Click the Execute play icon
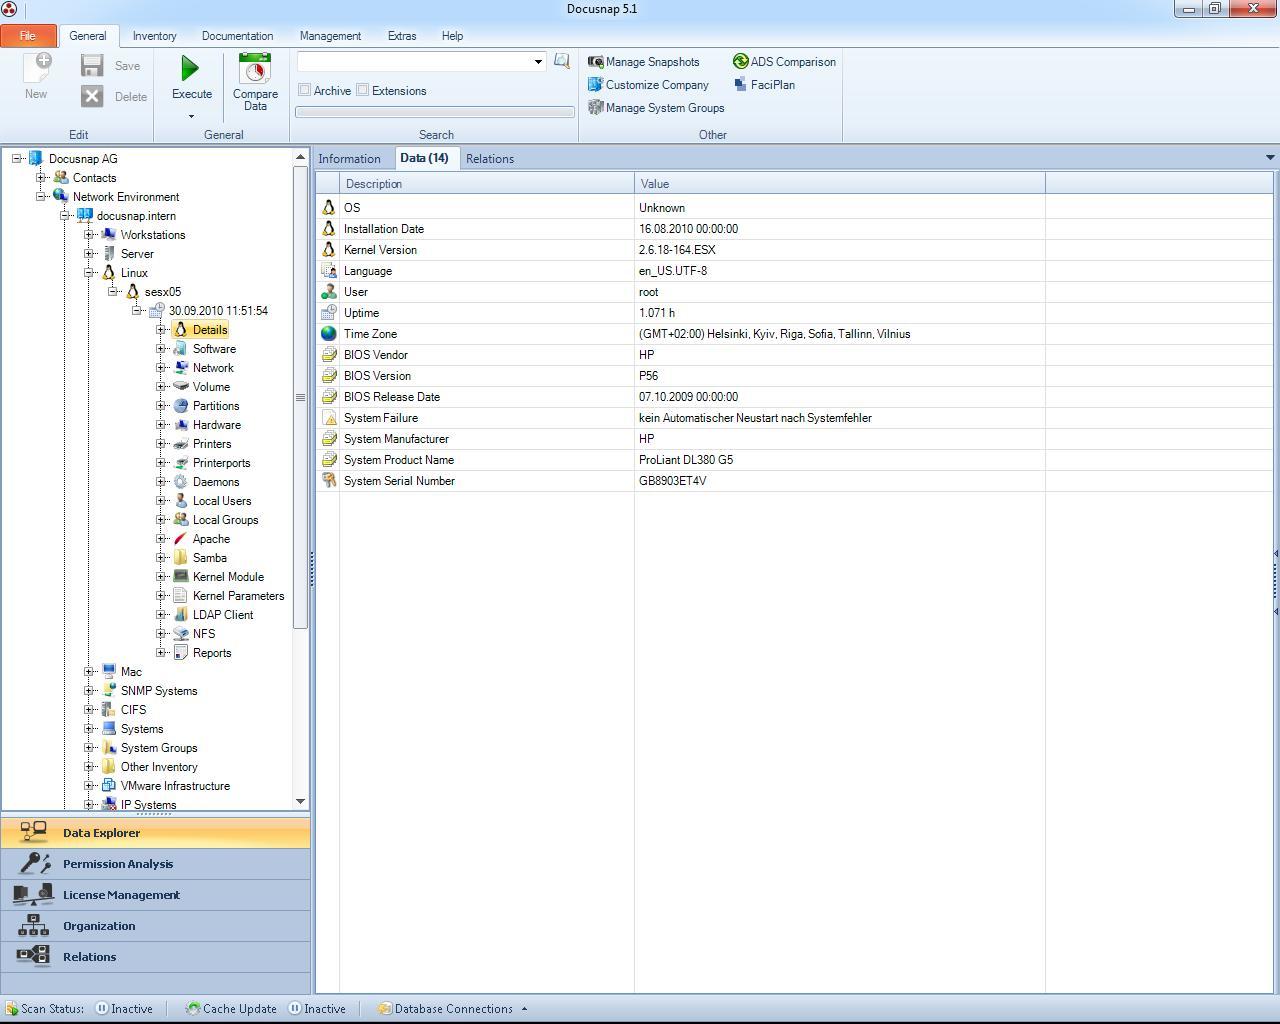Image resolution: width=1280 pixels, height=1024 pixels. [190, 68]
